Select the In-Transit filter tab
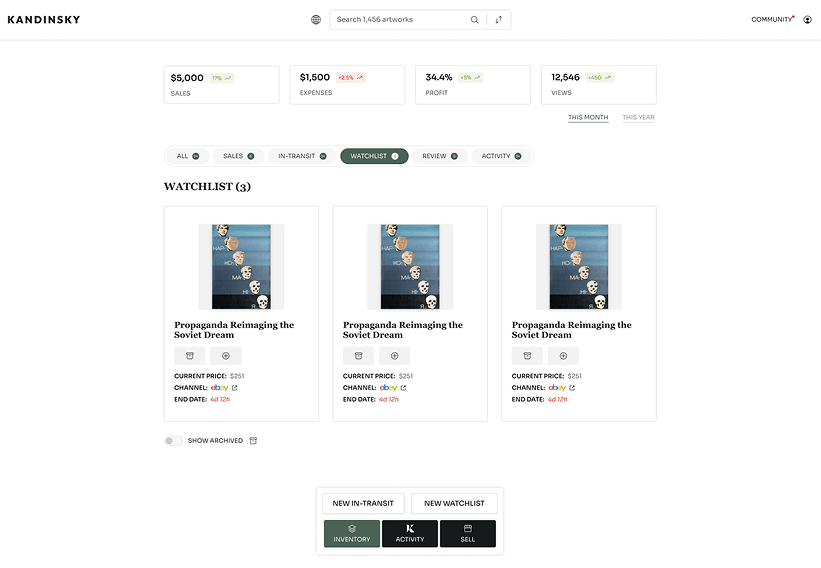Viewport: 821px width, 568px height. (x=303, y=156)
